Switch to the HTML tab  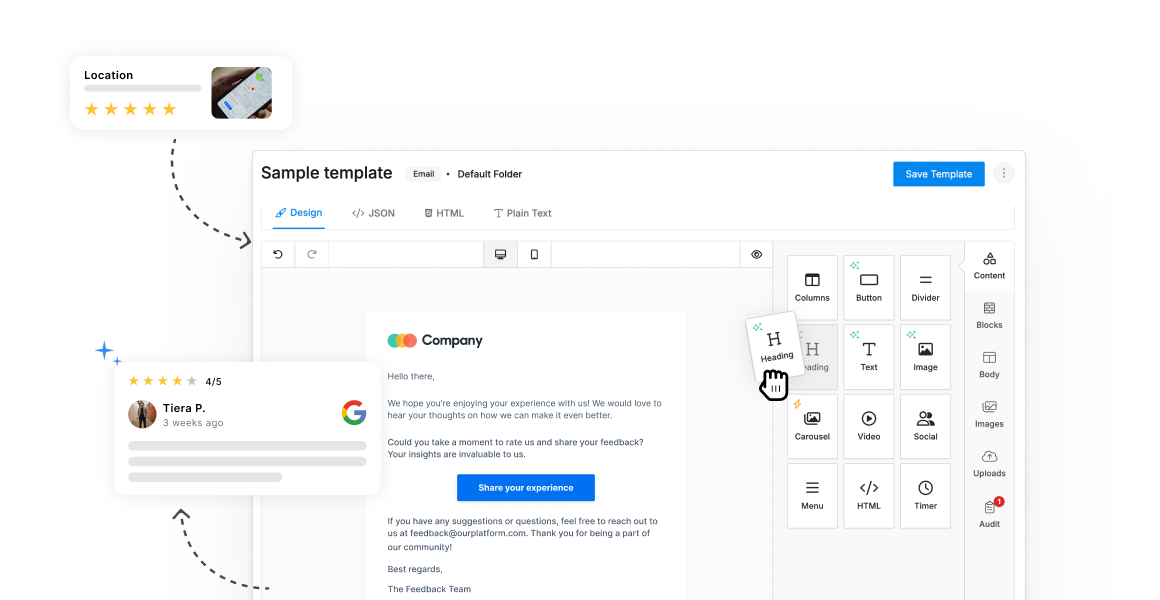444,213
